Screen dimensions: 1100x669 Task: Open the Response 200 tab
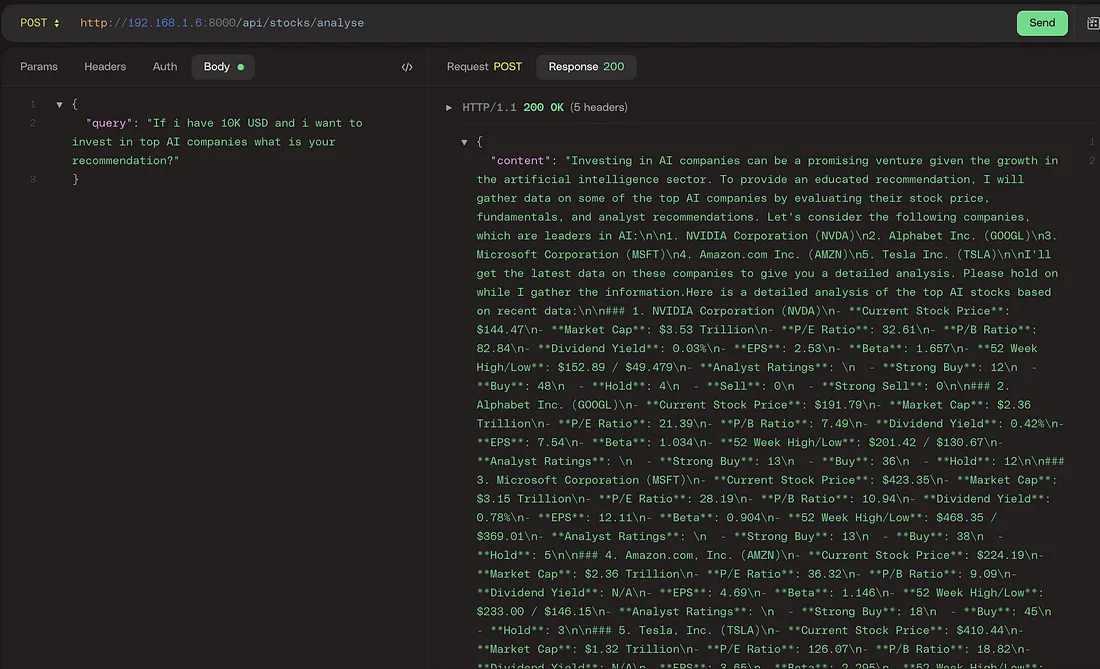coord(586,67)
